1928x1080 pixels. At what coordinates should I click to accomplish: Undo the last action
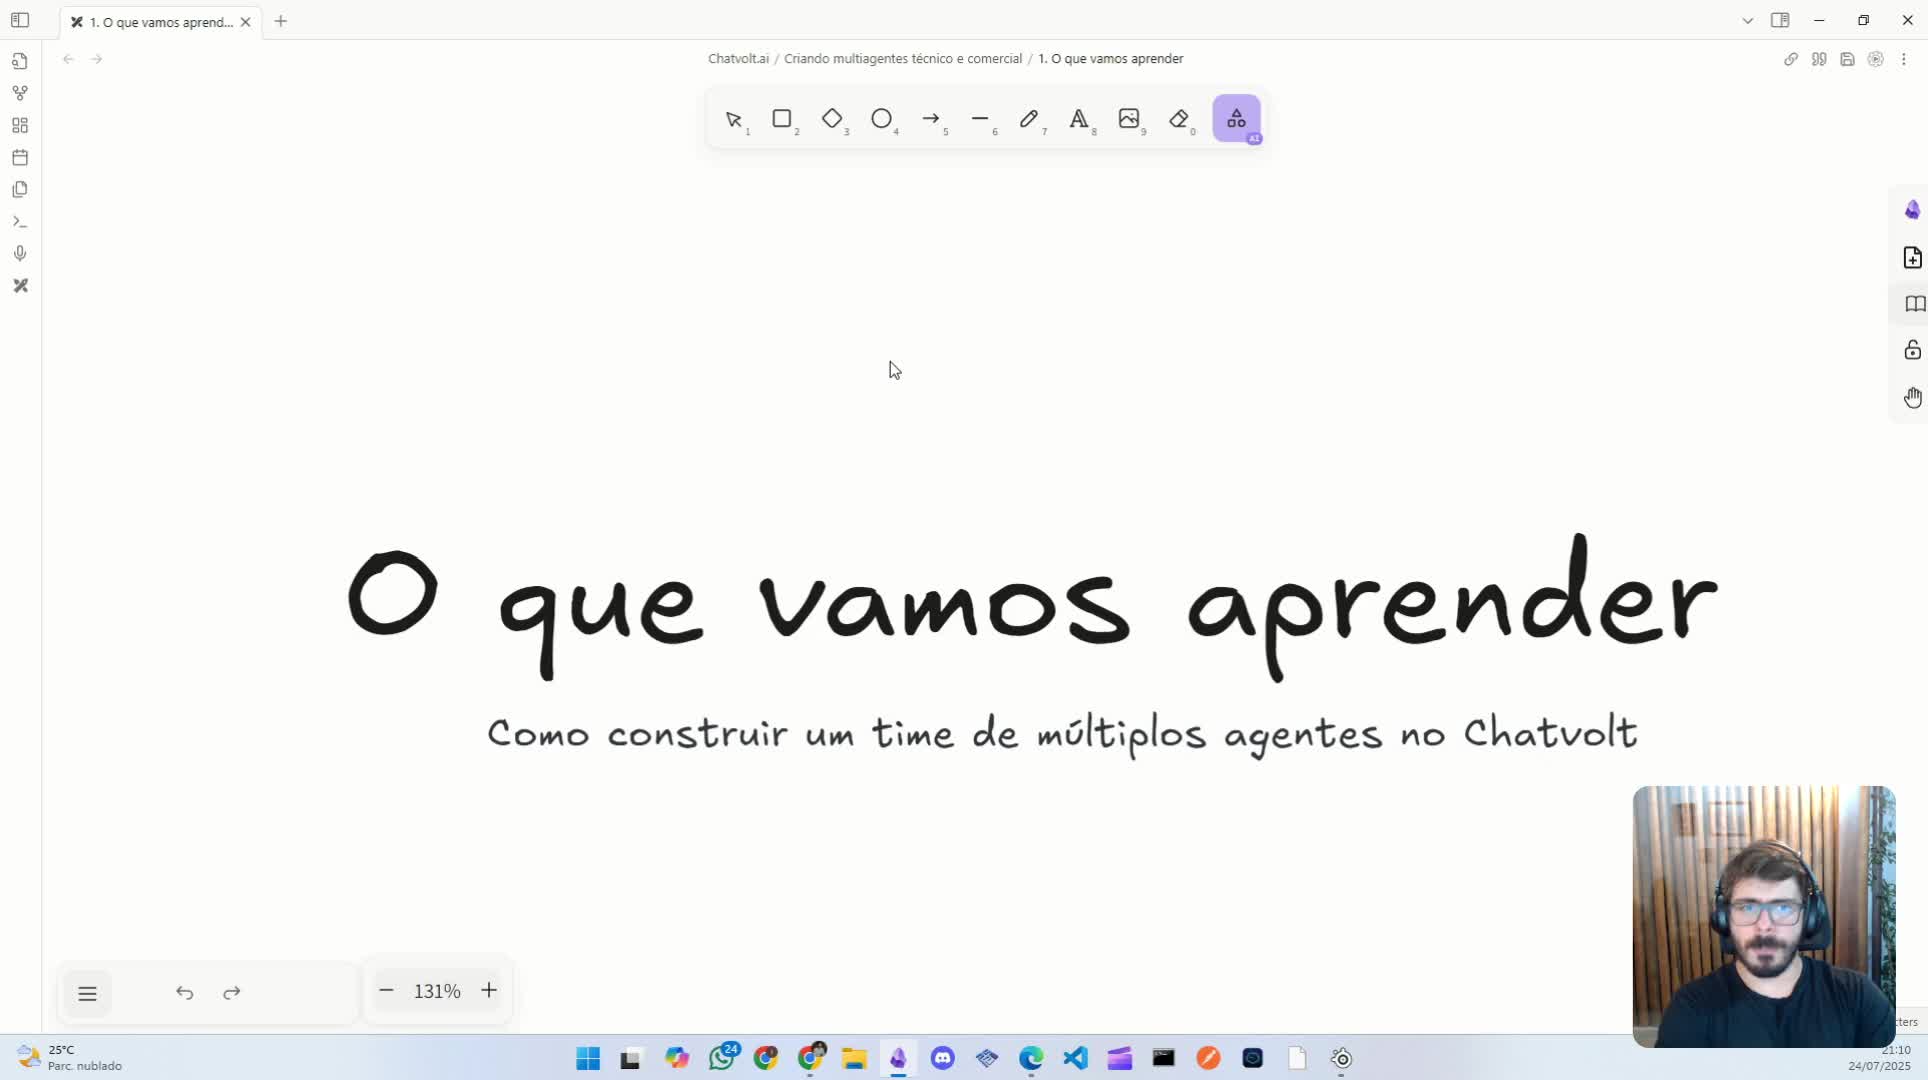click(184, 992)
